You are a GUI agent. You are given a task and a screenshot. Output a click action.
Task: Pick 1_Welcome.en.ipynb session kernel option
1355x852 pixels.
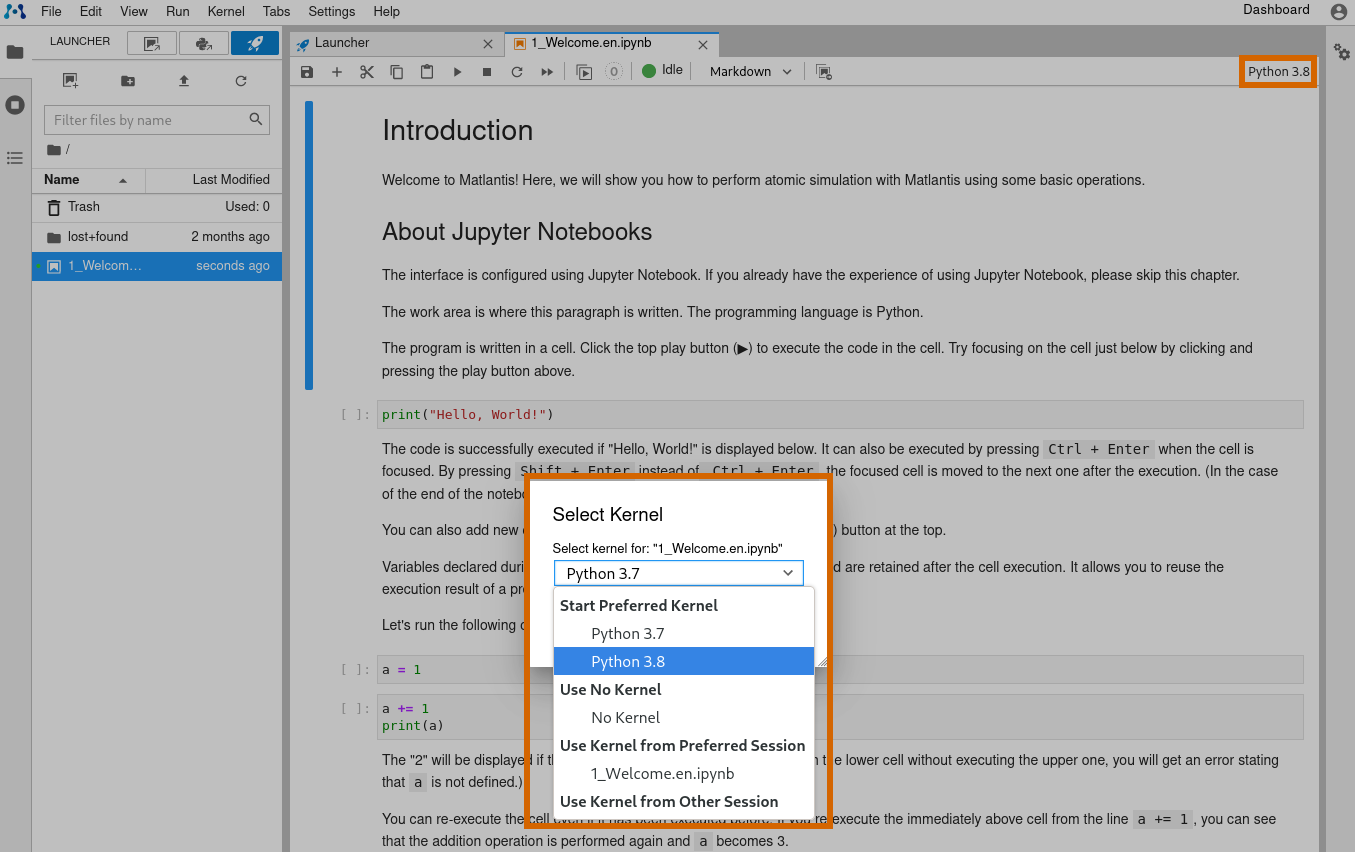click(x=684, y=773)
